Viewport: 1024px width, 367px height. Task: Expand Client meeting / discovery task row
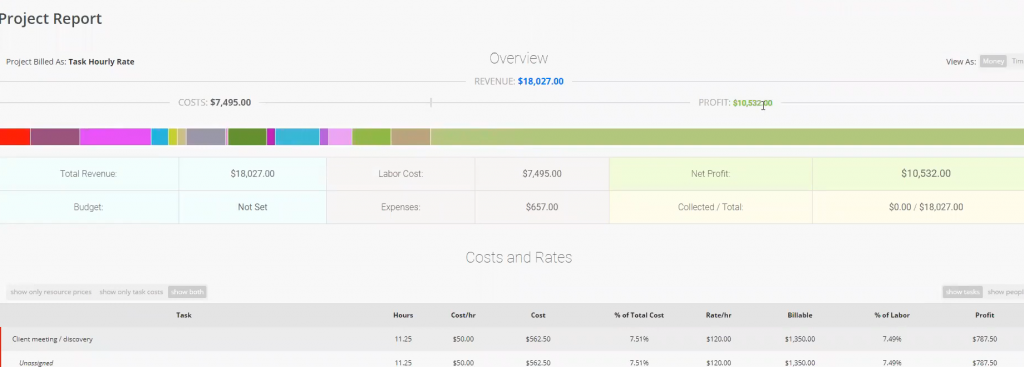point(512,339)
